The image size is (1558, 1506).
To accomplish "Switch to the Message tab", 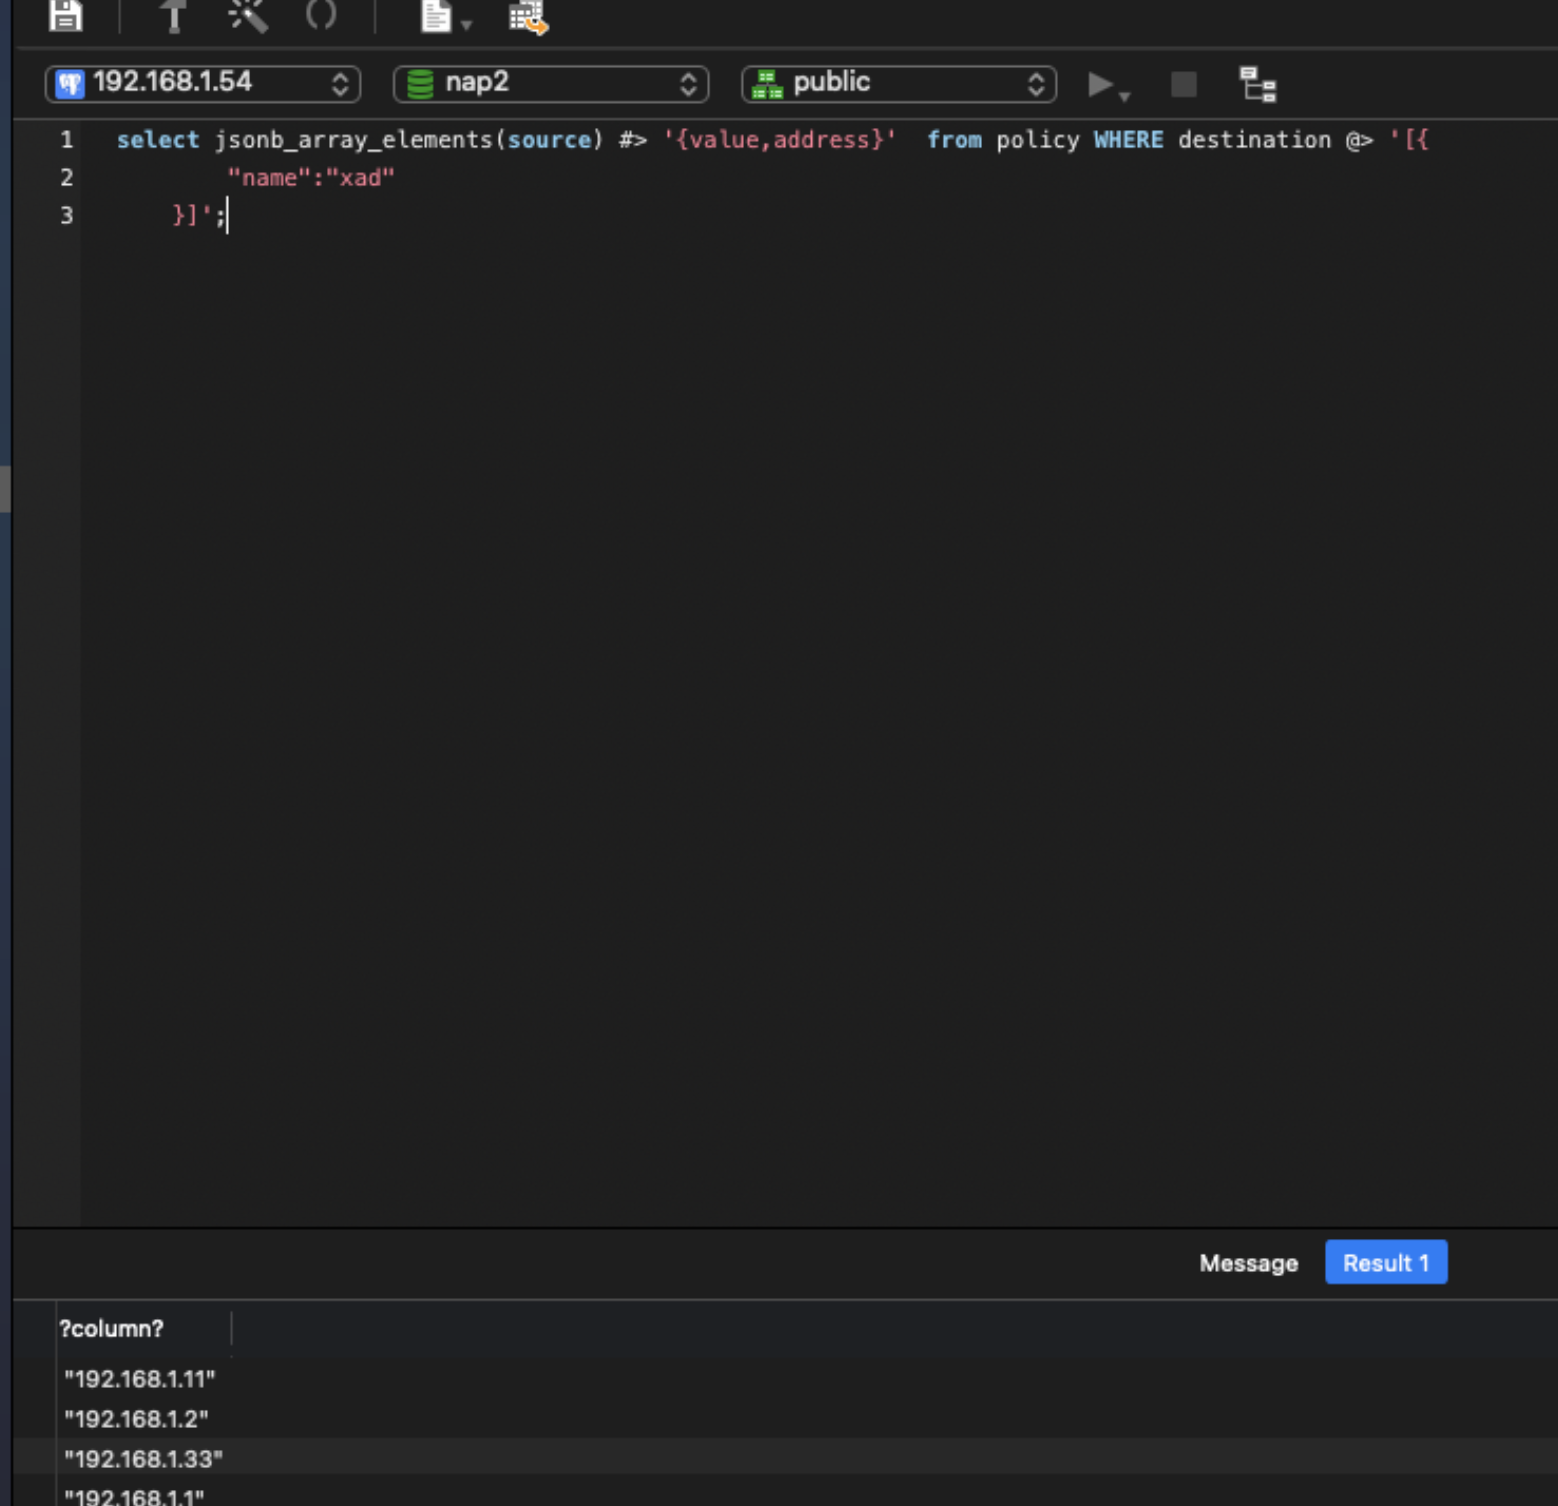I will point(1248,1263).
